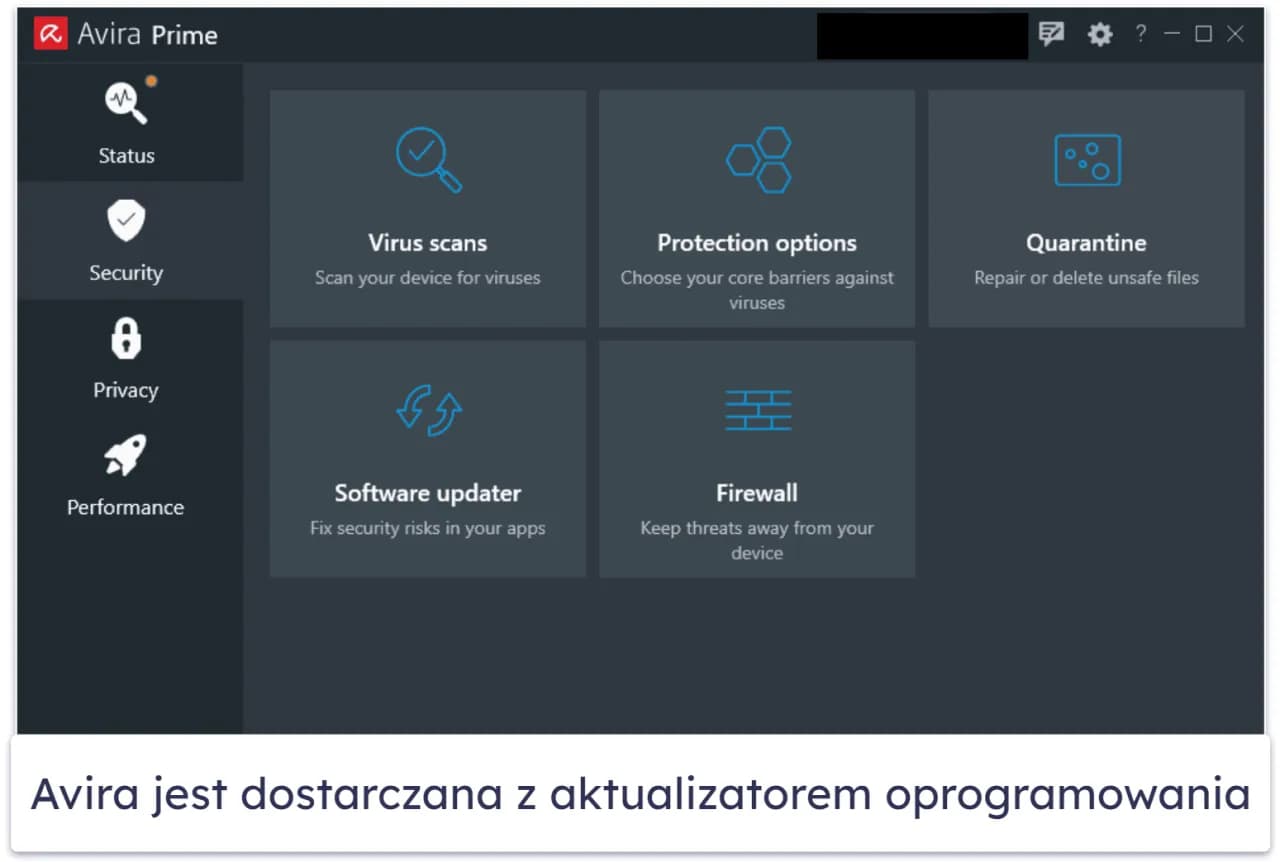Click the magnifying glass Virus scans icon
This screenshot has height=862, width=1280.
427,160
